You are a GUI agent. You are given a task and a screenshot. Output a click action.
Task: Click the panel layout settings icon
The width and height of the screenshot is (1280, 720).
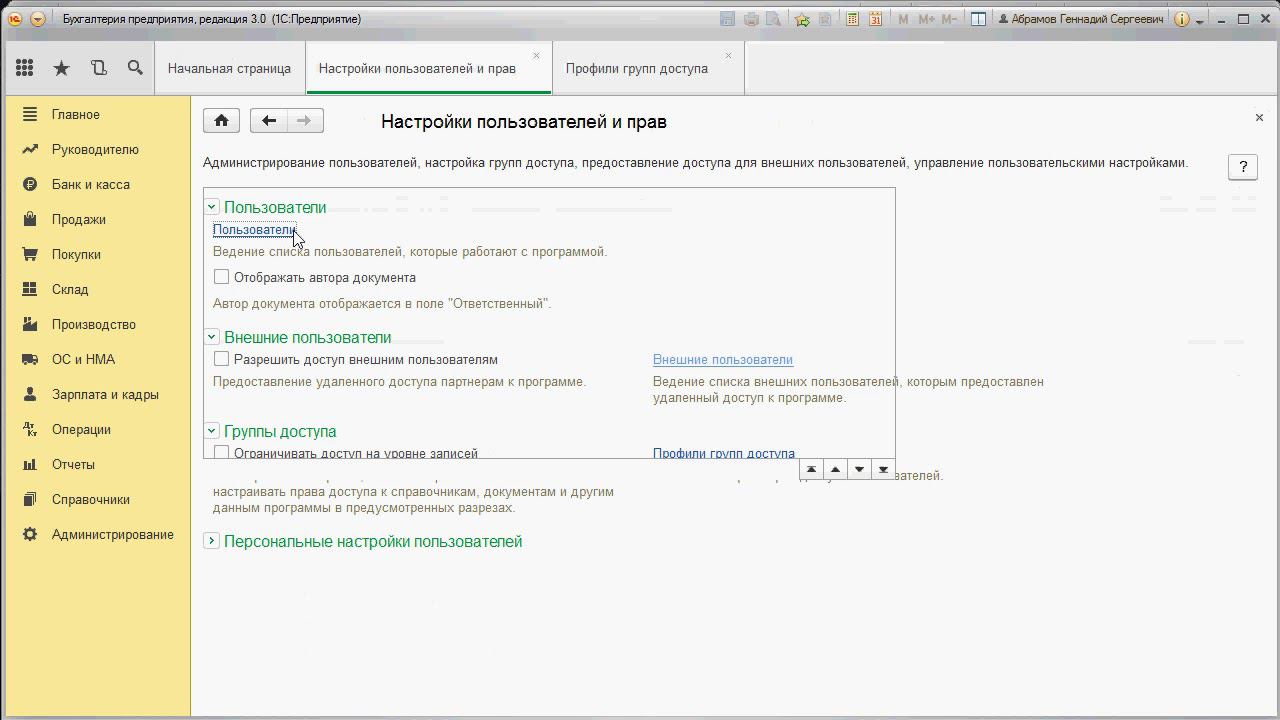[x=979, y=19]
